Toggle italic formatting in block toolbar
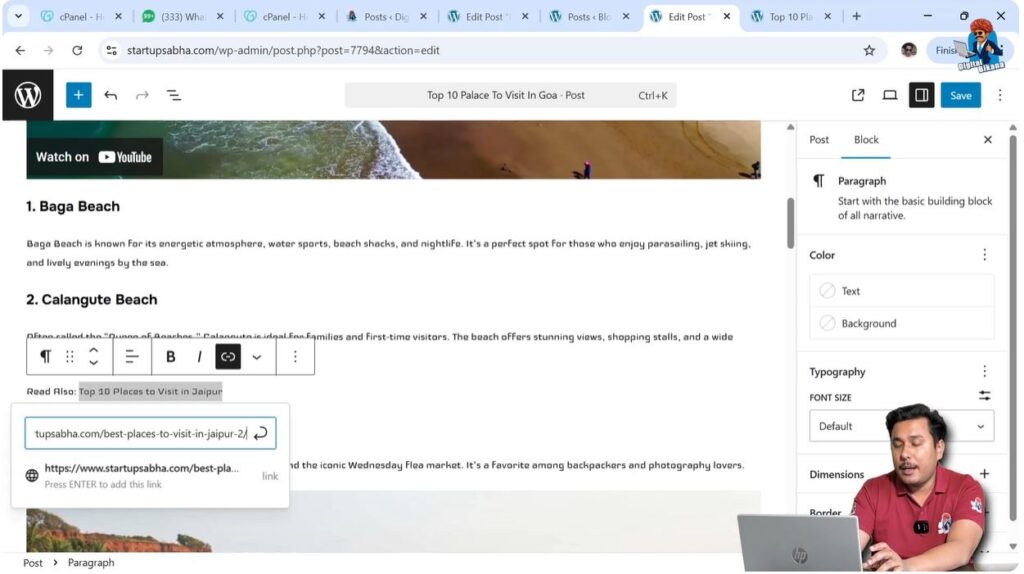The image size is (1024, 574). coord(199,357)
